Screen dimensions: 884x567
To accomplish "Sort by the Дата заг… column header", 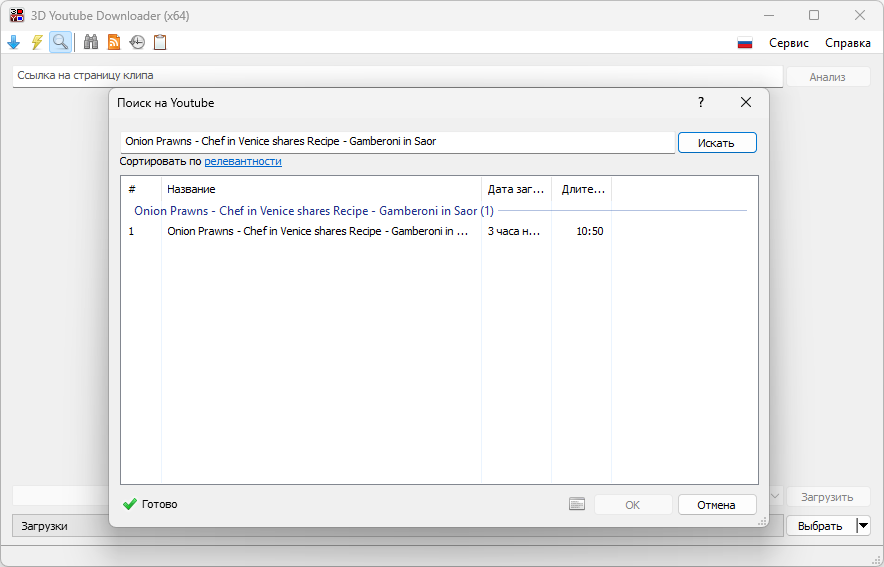I will pyautogui.click(x=516, y=189).
